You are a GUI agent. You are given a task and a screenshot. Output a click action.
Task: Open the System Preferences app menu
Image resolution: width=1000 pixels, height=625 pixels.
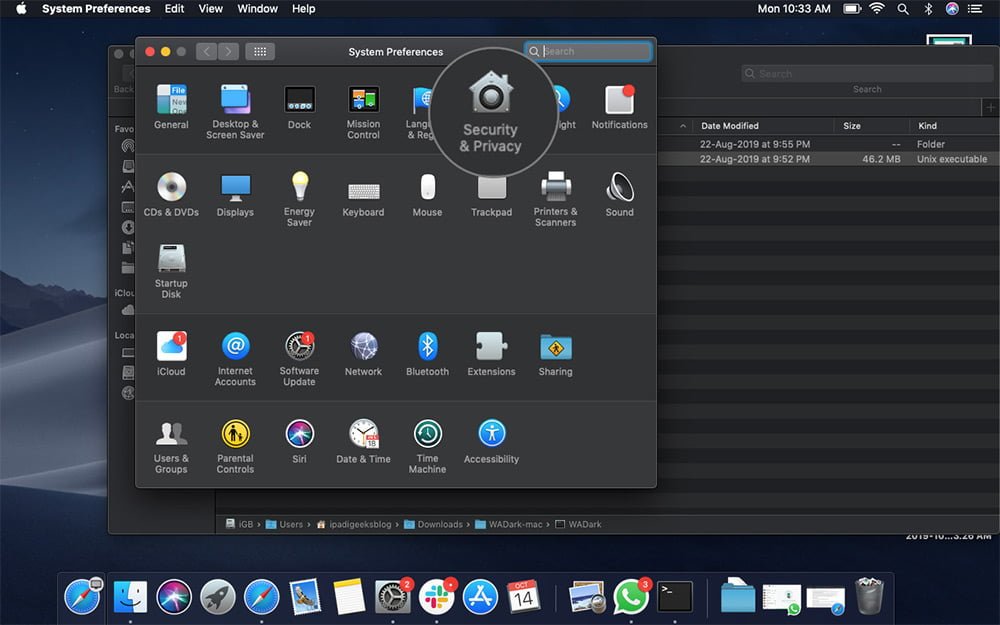tap(96, 9)
